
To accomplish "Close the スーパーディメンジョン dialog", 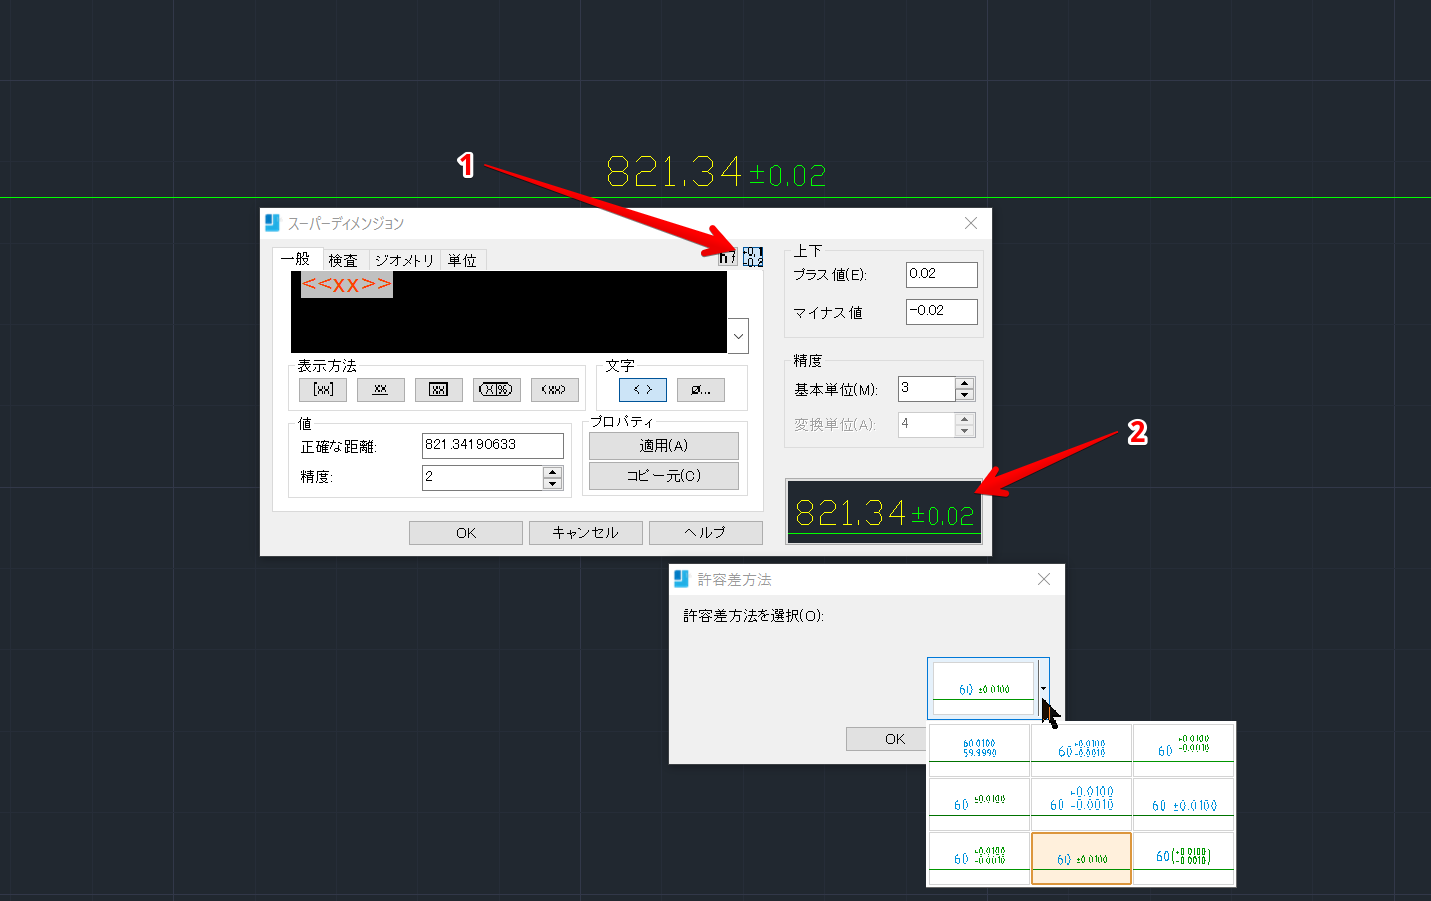I will [x=971, y=223].
